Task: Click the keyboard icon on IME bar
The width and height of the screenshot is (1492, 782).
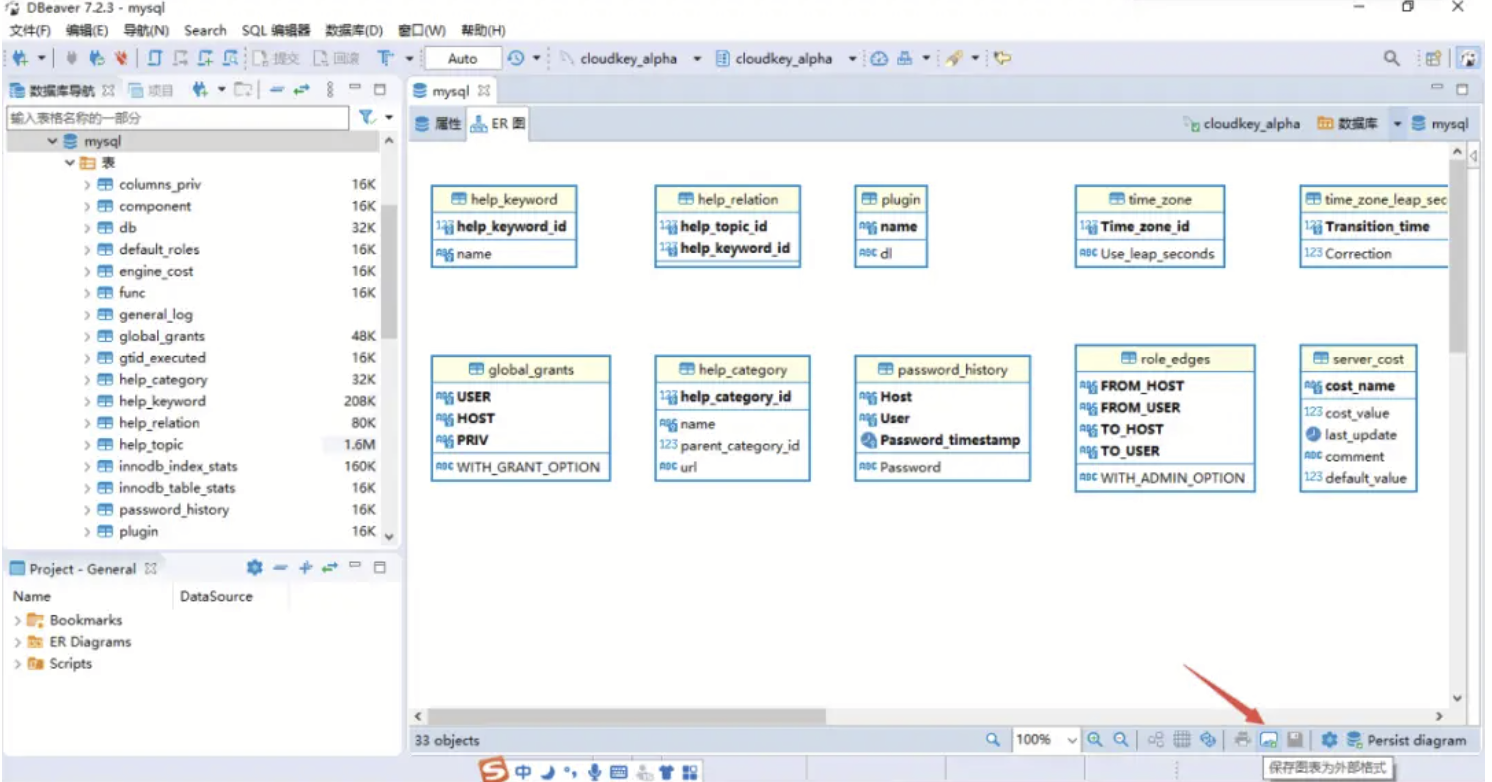Action: 618,772
